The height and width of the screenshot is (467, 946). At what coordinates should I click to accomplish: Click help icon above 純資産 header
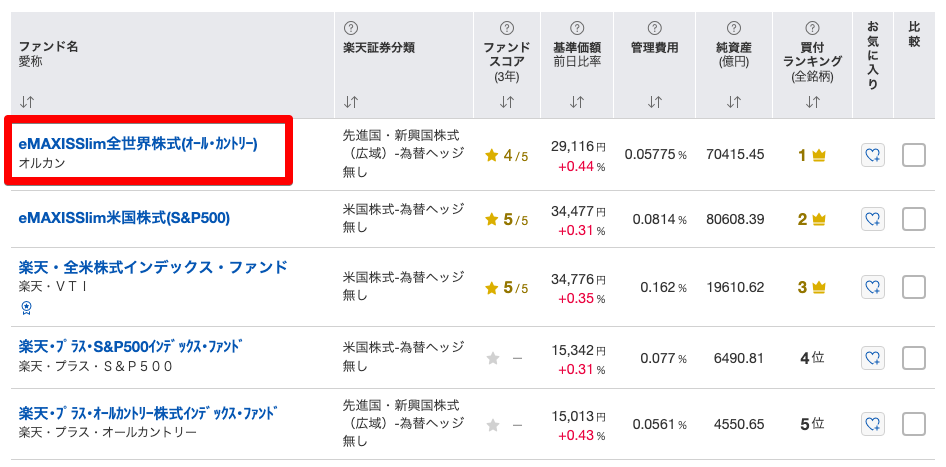[734, 28]
